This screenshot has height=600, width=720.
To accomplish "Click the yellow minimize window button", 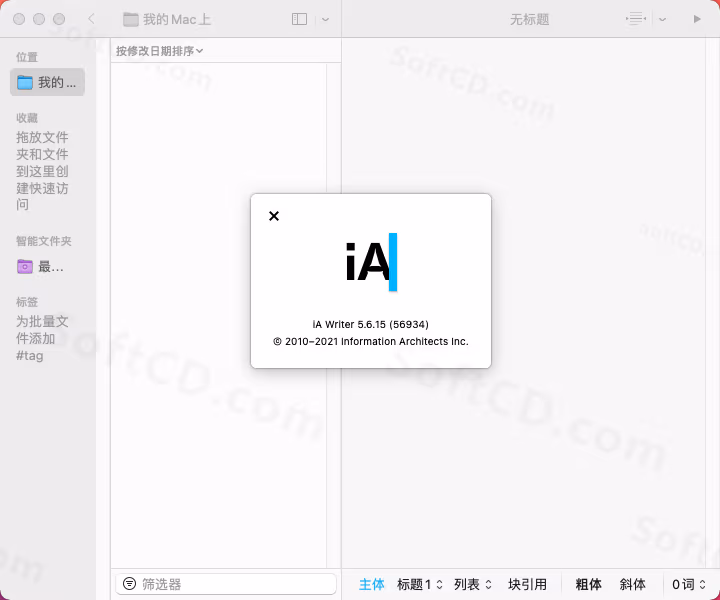I will coord(39,19).
